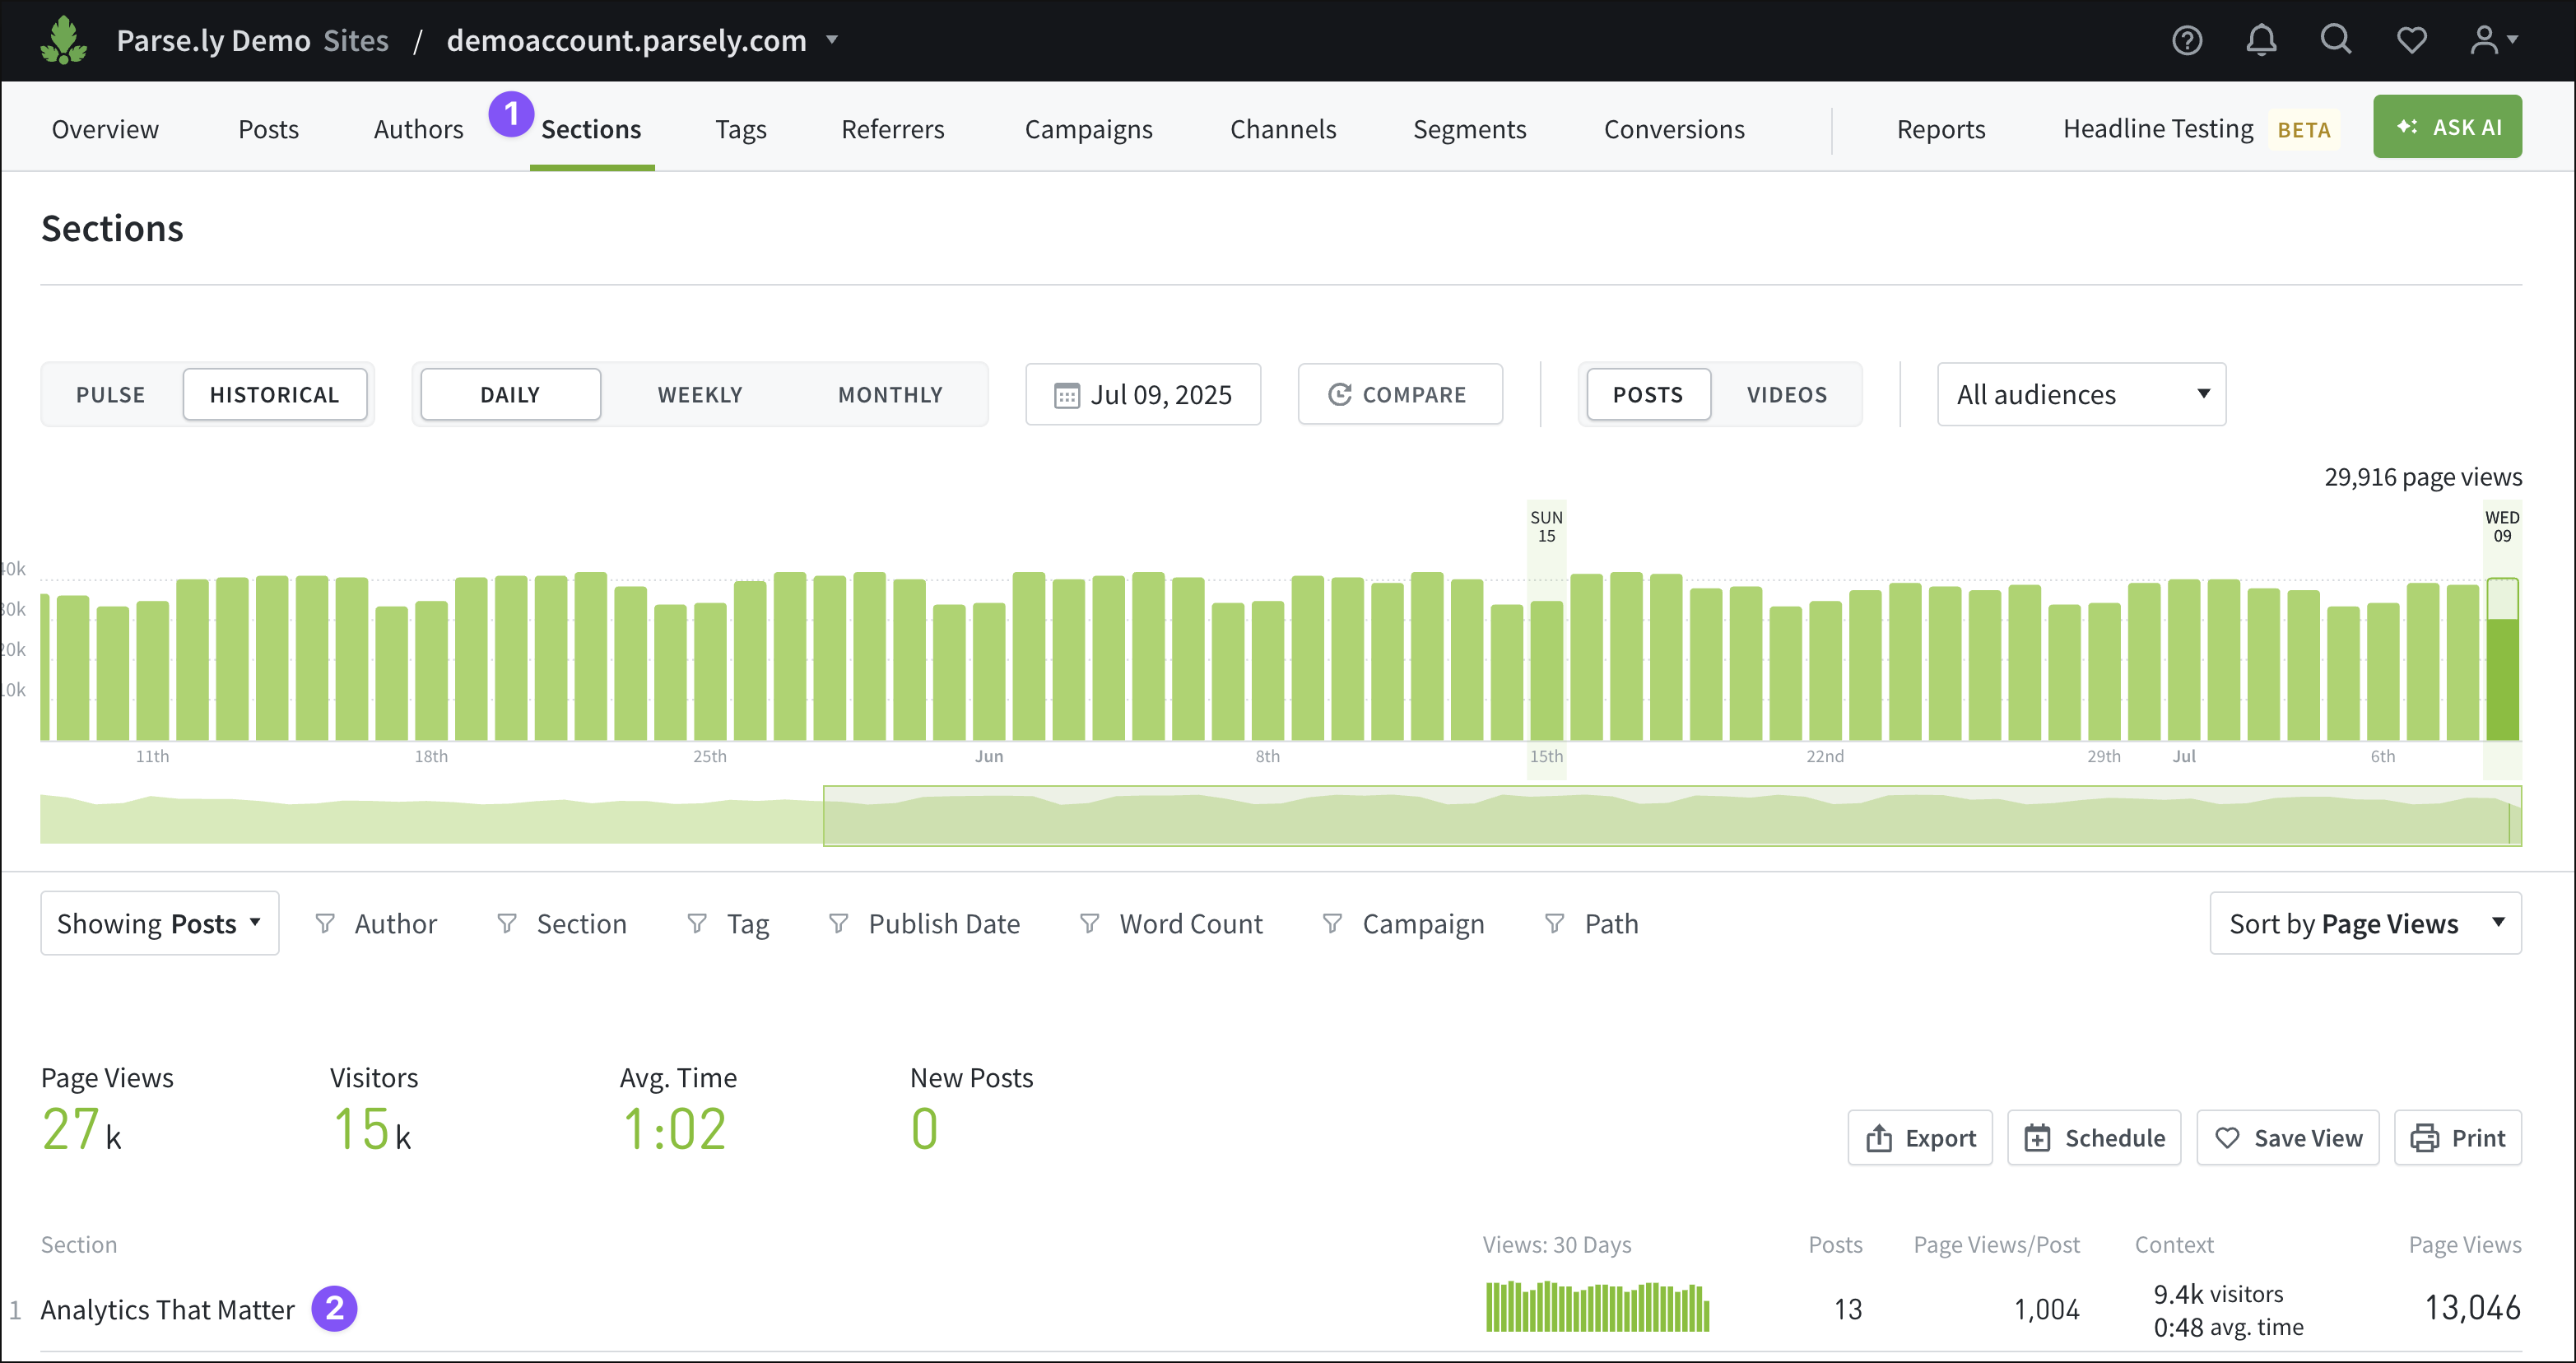
Task: Click the Schedule button
Action: click(x=2094, y=1138)
